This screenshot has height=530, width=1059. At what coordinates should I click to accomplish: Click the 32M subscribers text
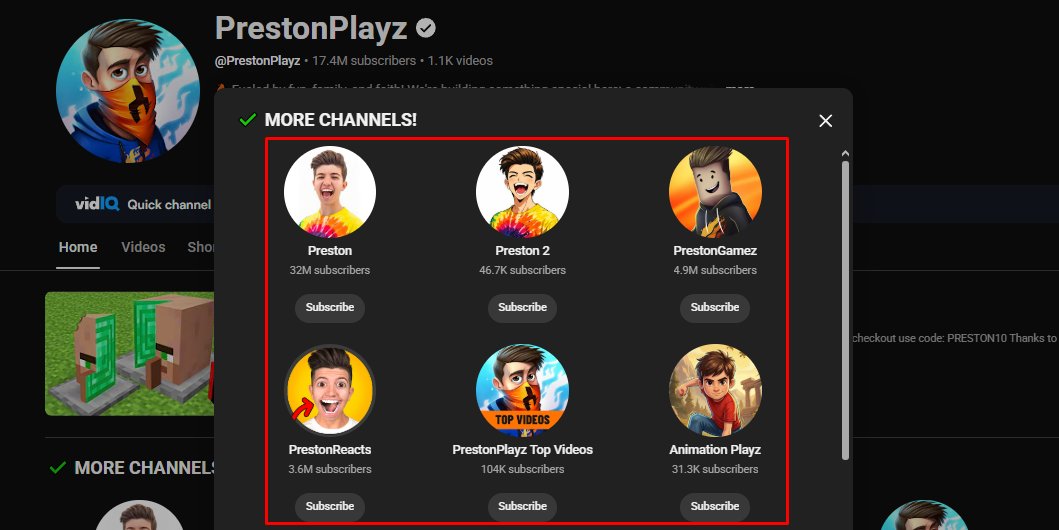click(x=330, y=270)
